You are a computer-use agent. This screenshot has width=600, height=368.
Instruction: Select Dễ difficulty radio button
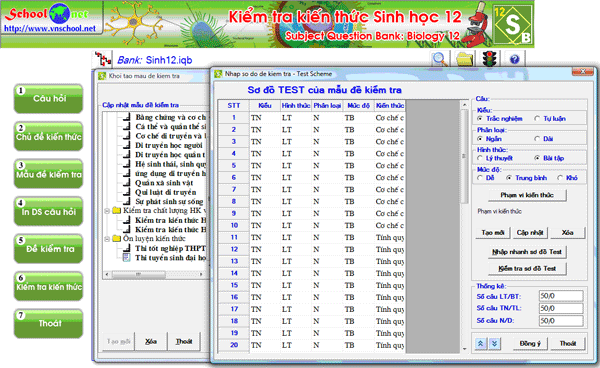tap(480, 178)
